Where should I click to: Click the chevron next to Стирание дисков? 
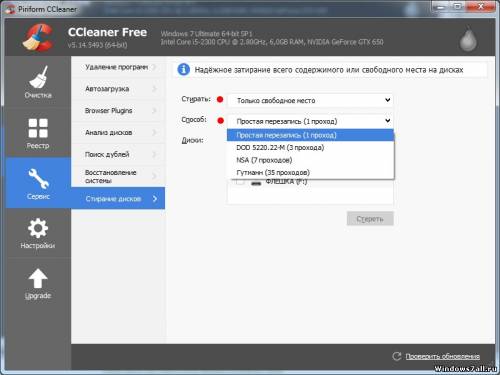(x=155, y=199)
